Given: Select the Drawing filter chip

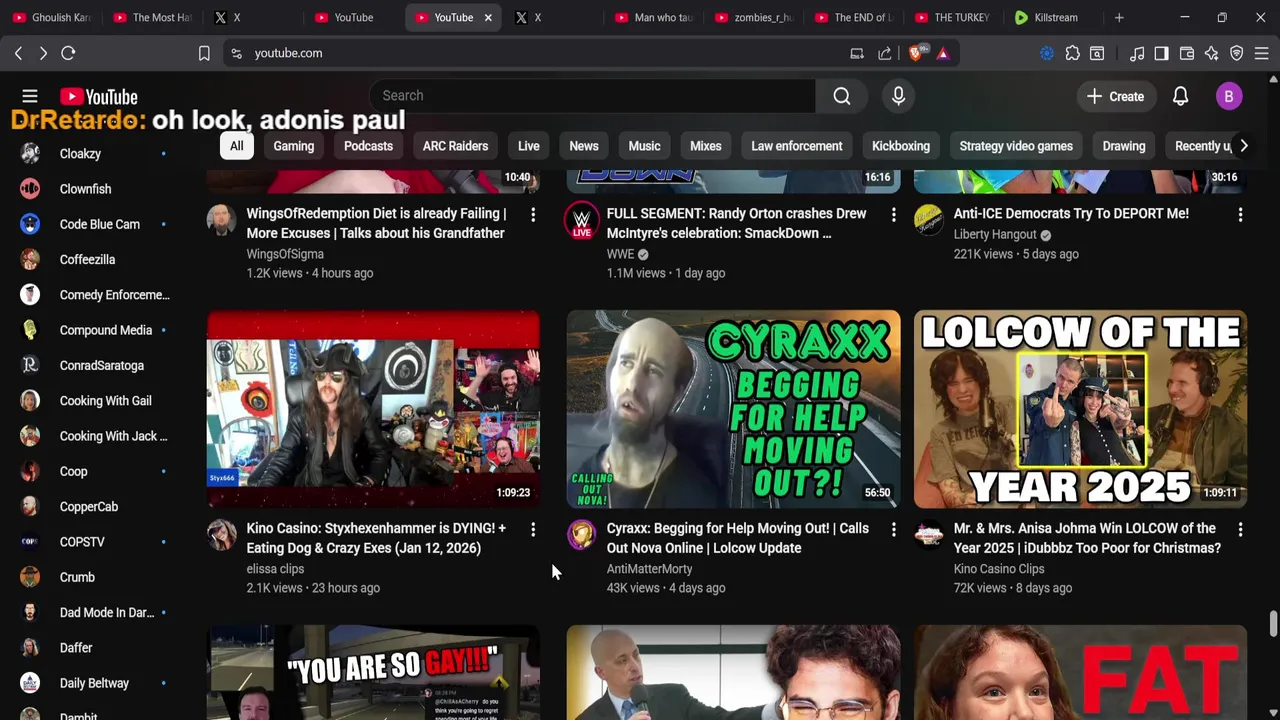Looking at the screenshot, I should click(x=1124, y=146).
